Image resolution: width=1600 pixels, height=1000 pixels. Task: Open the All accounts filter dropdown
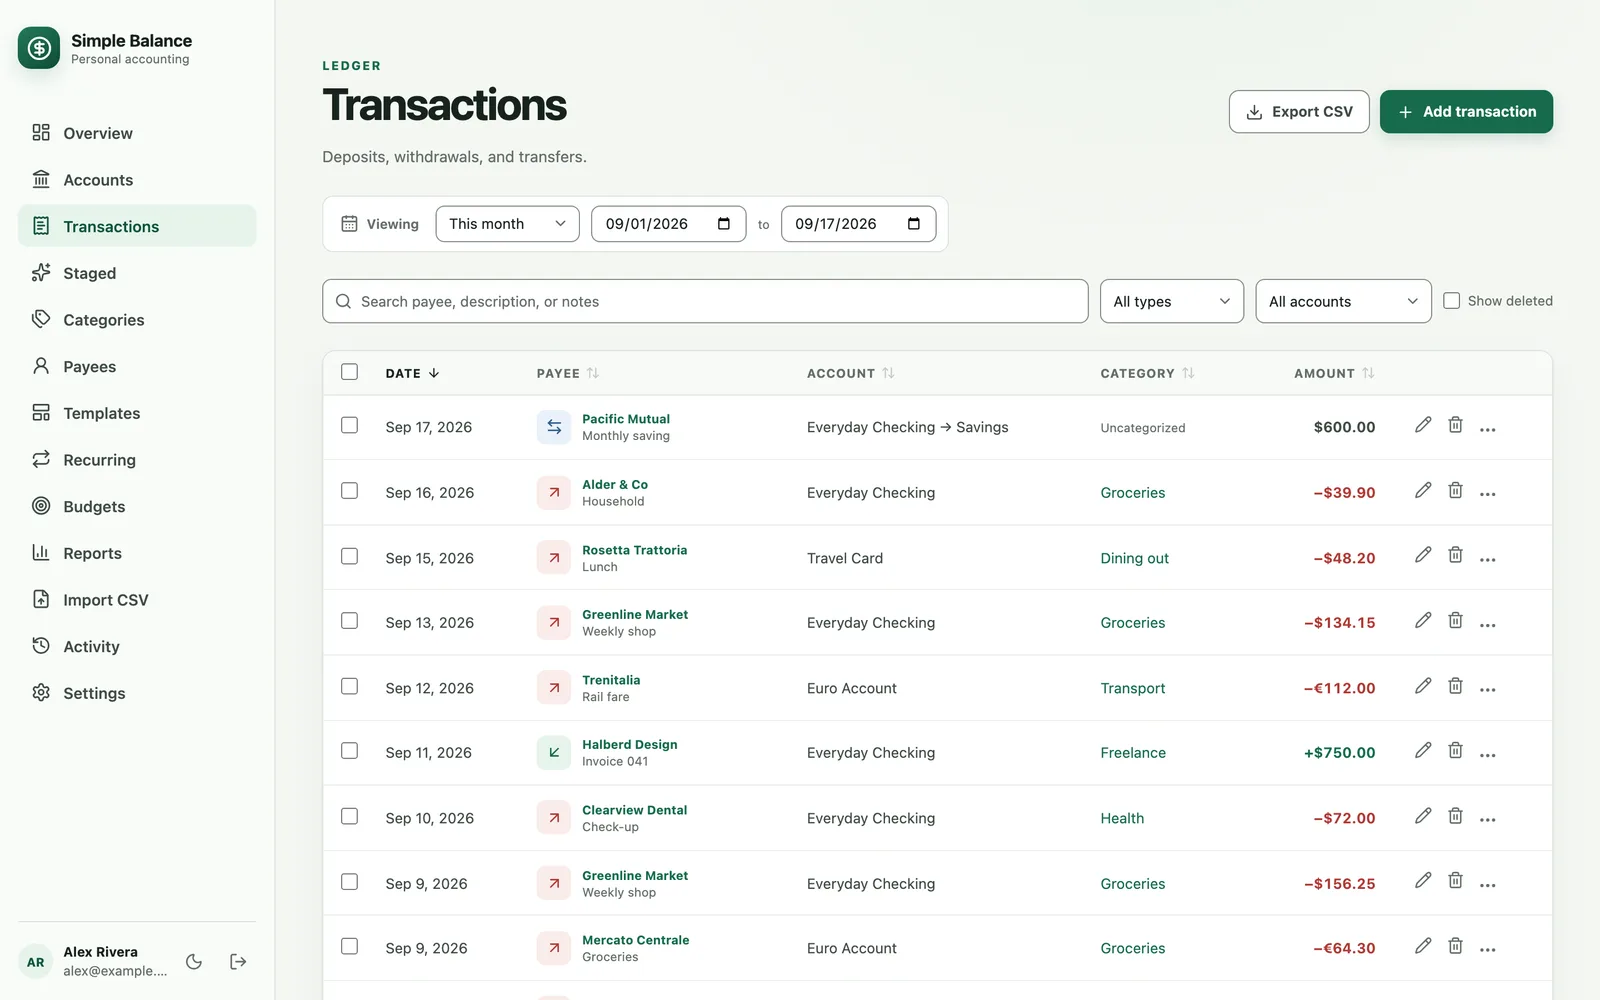point(1343,301)
